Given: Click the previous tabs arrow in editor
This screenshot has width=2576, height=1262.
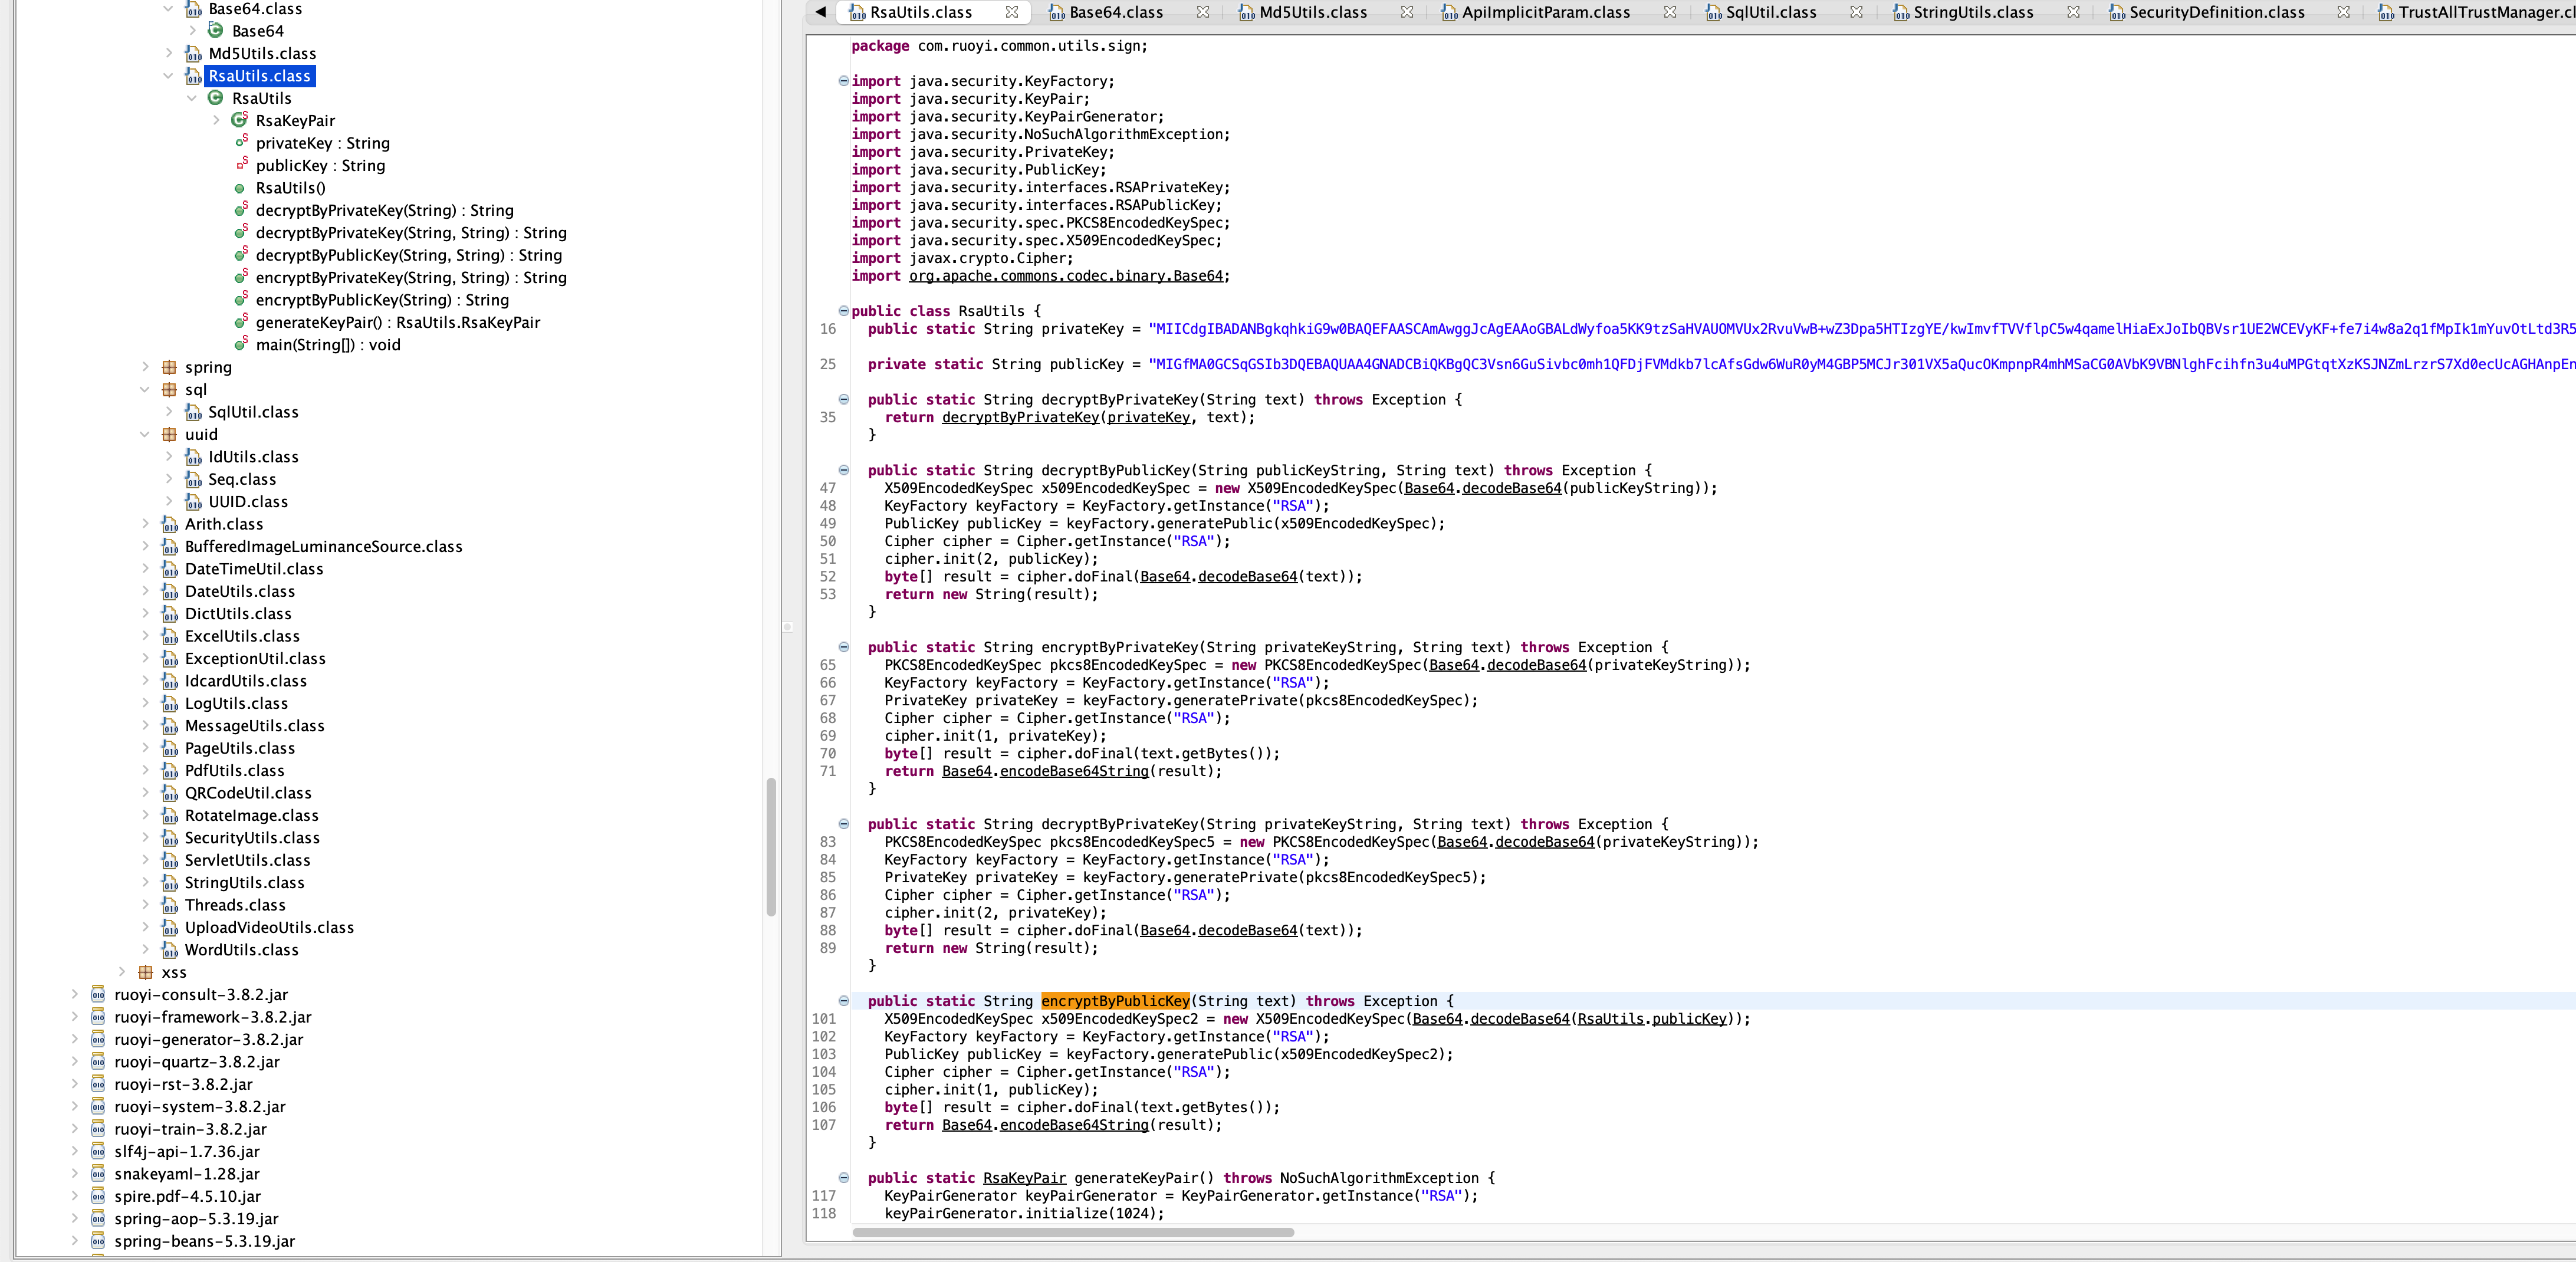Looking at the screenshot, I should [x=820, y=12].
